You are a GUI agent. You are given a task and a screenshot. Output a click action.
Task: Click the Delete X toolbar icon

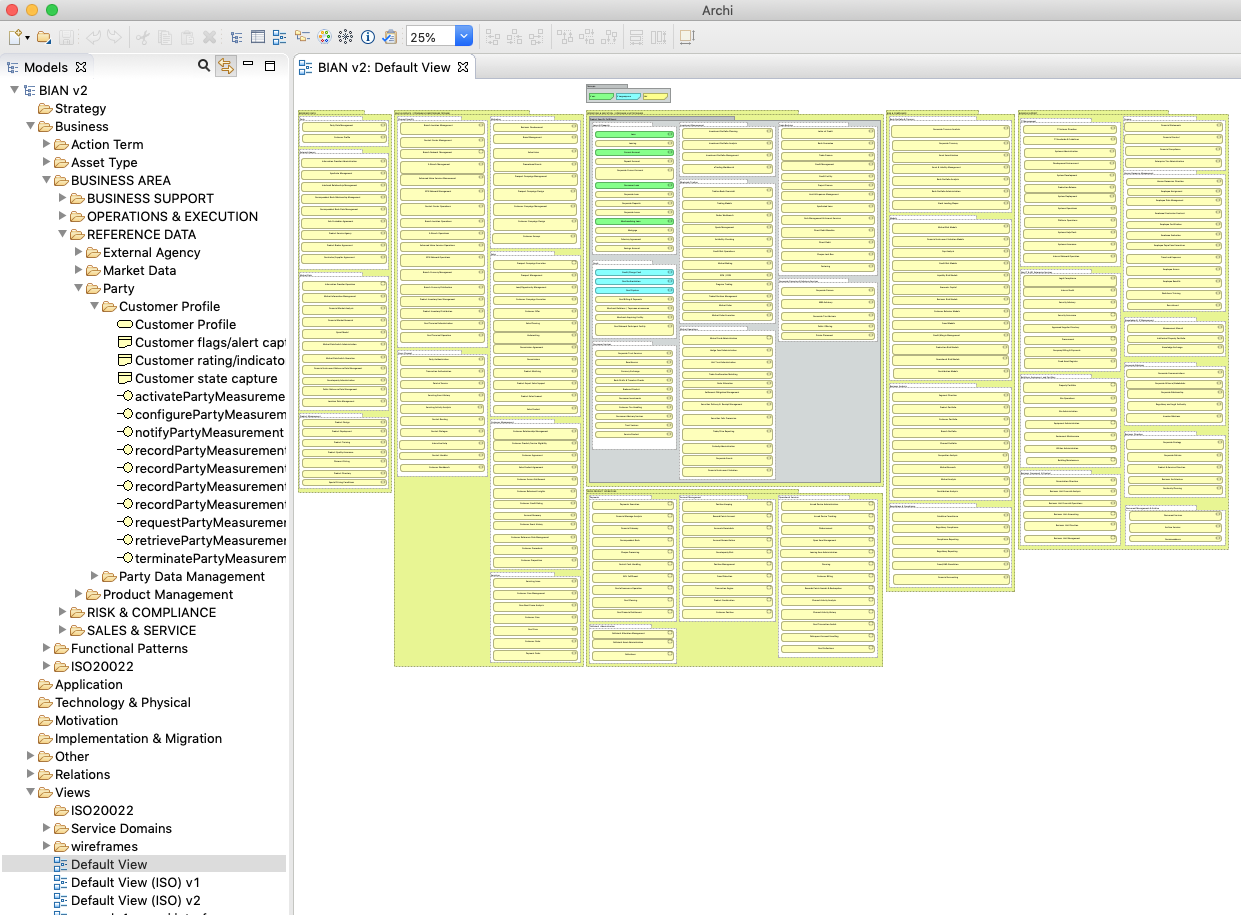(x=209, y=37)
